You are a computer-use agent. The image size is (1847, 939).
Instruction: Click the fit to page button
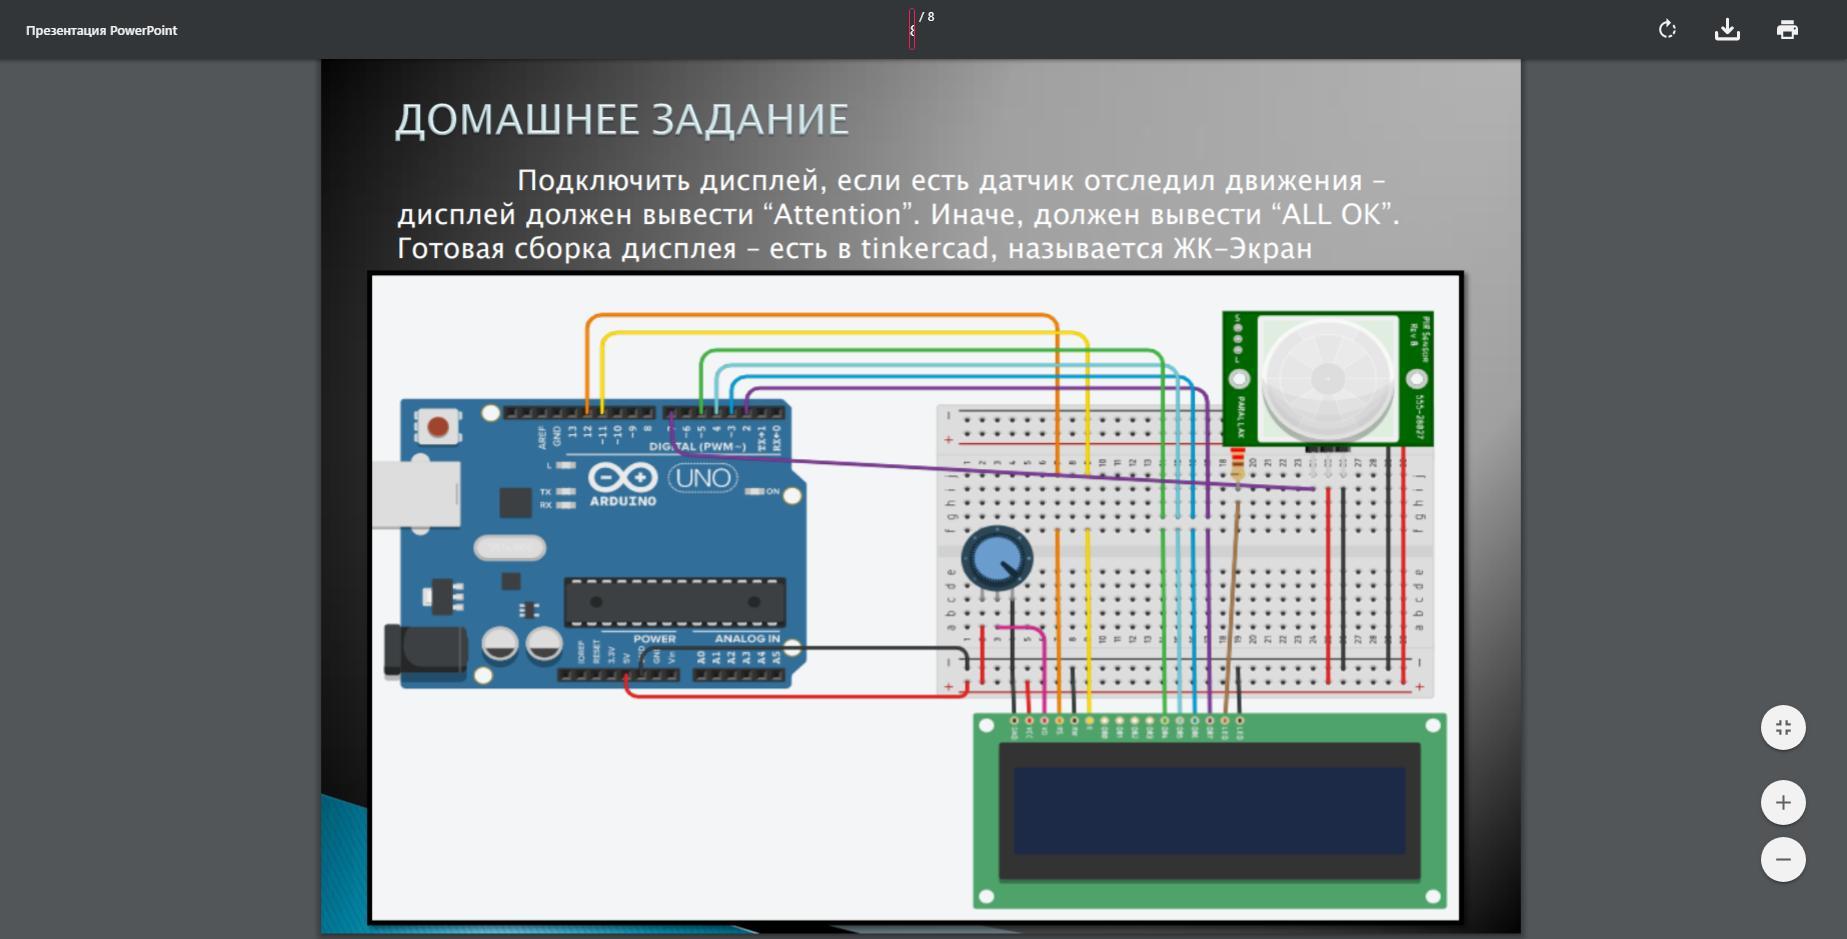pos(1783,728)
